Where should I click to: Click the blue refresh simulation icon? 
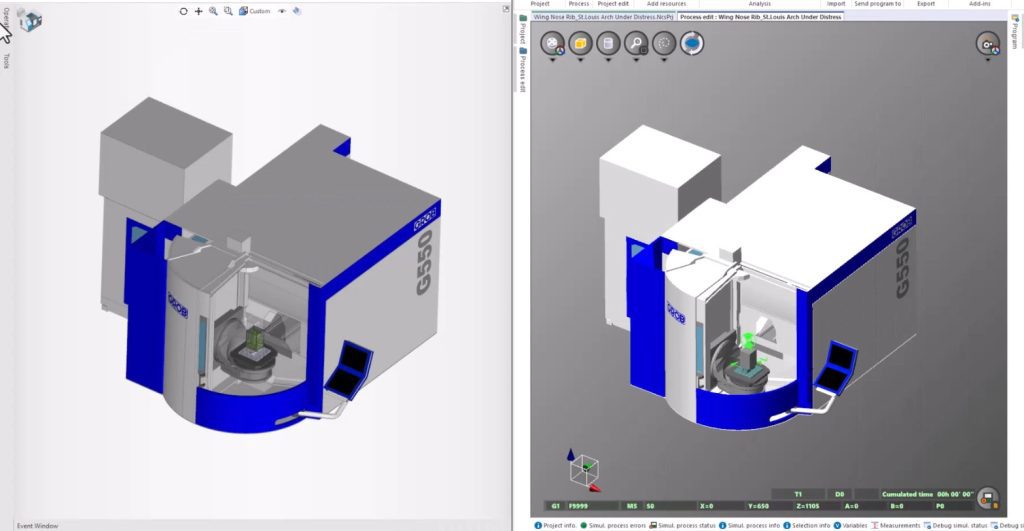click(692, 43)
